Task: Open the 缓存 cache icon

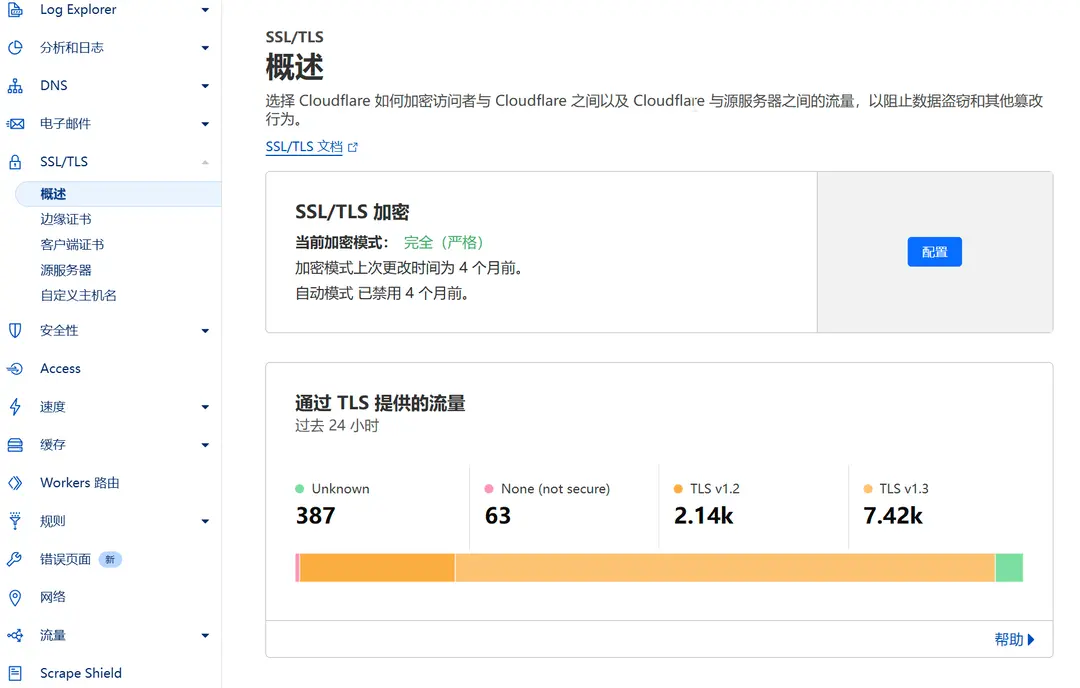Action: point(16,444)
